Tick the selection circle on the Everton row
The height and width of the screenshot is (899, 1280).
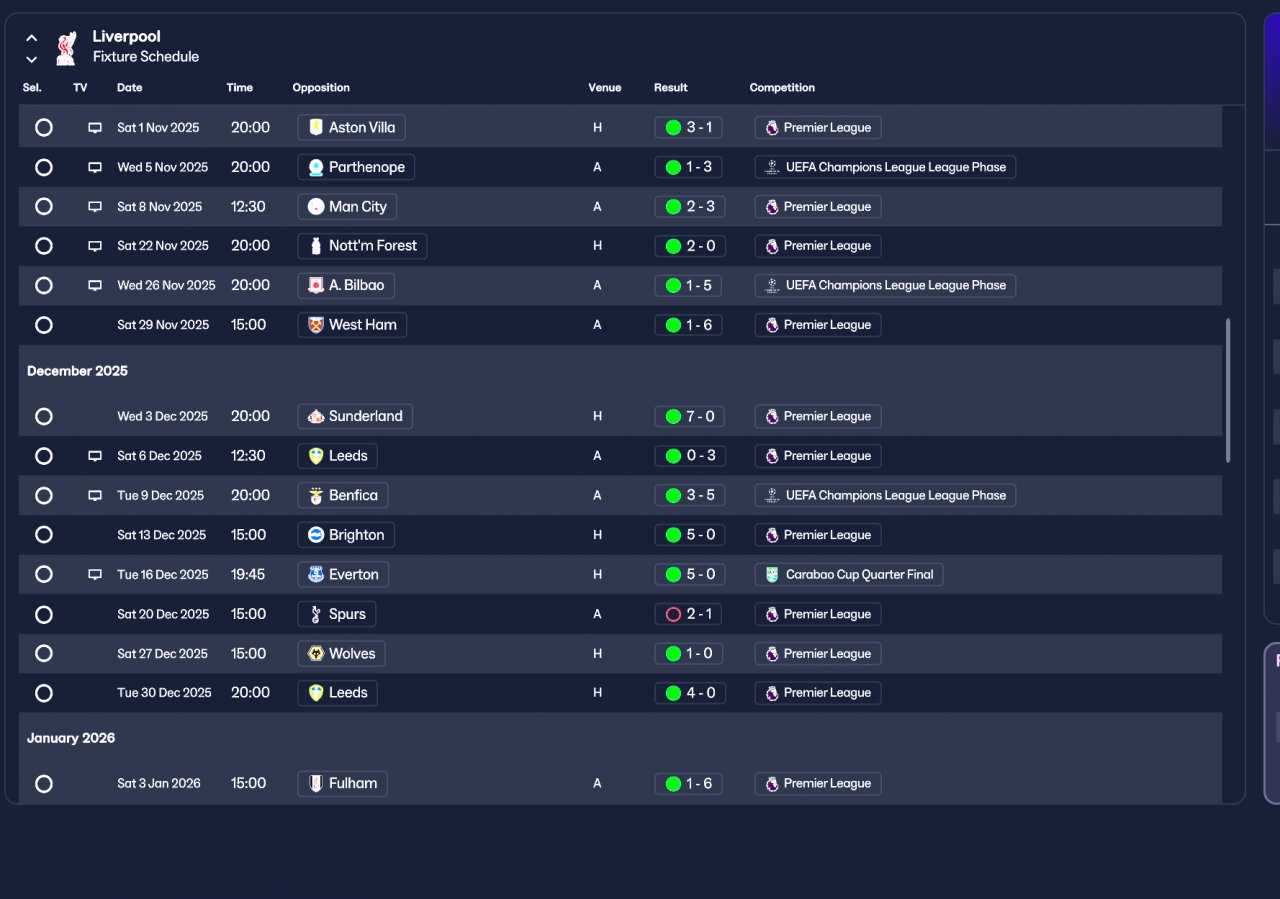pos(44,574)
